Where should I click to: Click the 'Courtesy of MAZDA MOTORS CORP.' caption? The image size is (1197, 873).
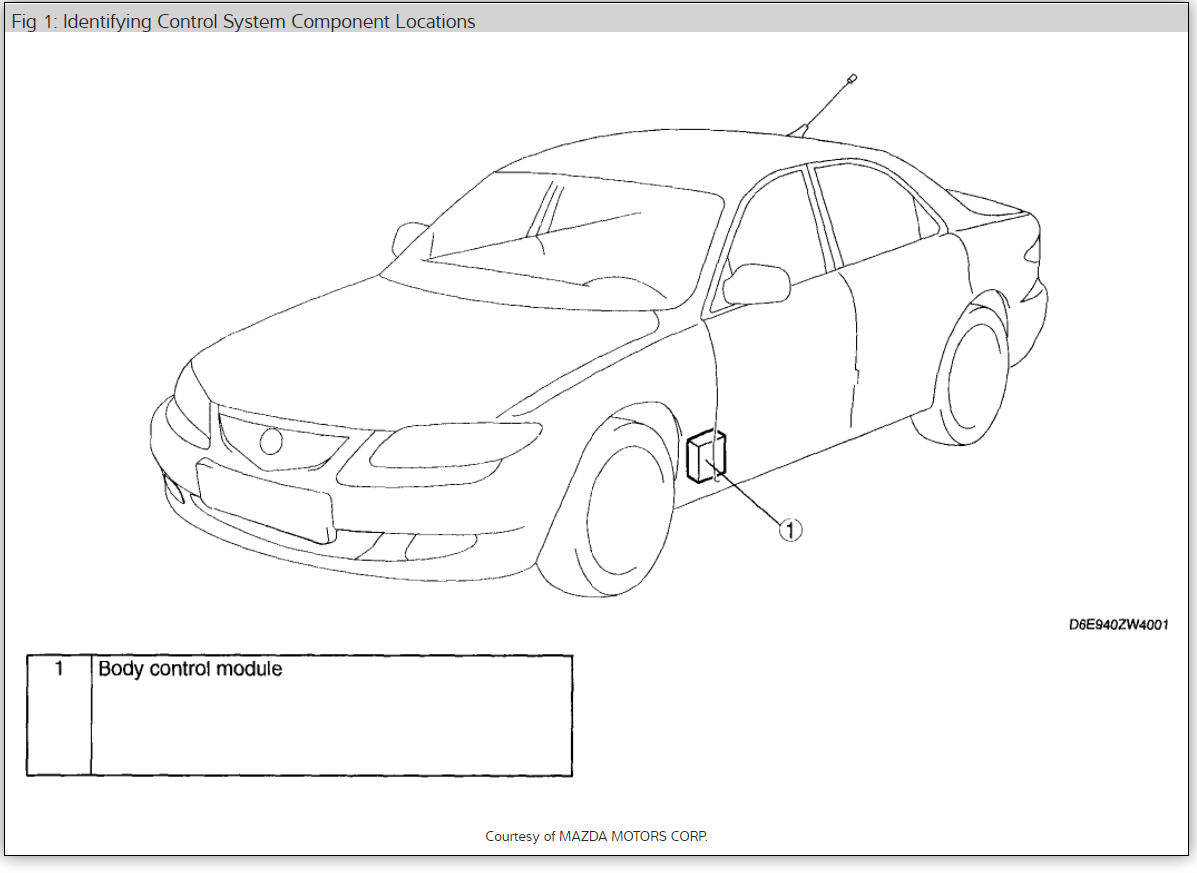(x=596, y=836)
